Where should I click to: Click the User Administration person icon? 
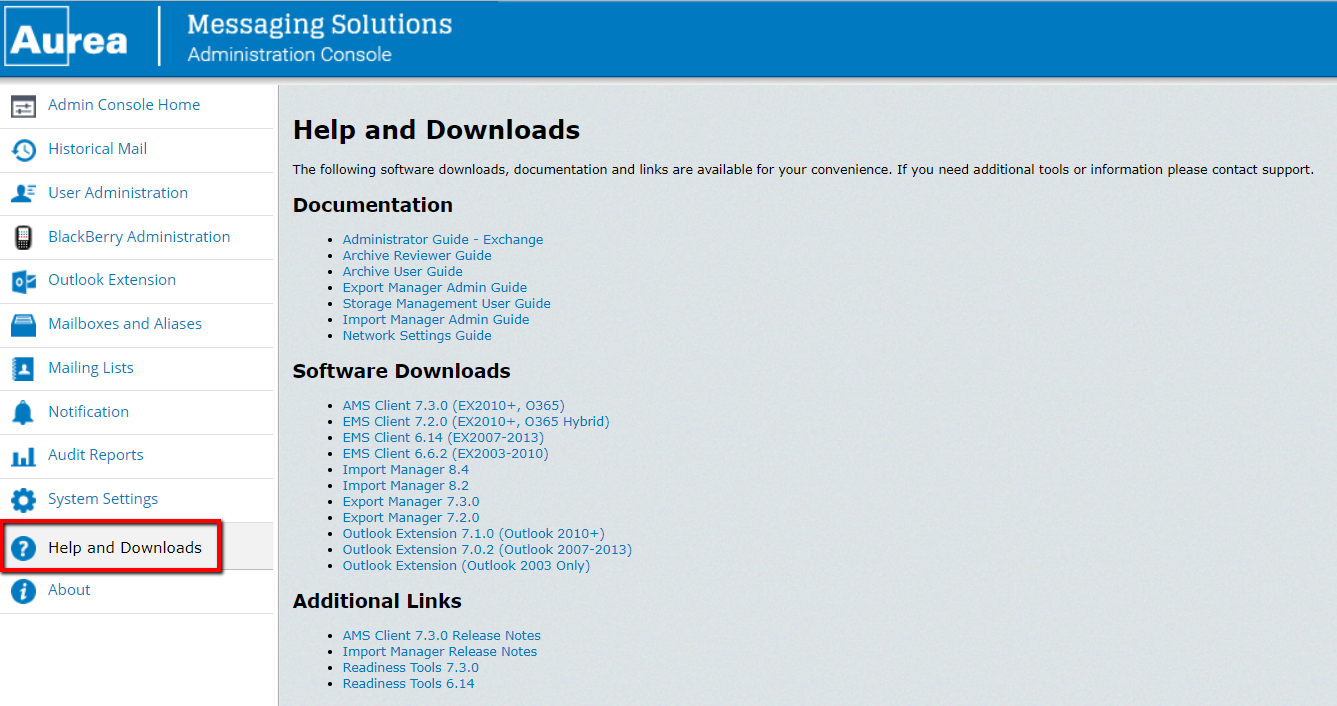click(23, 193)
